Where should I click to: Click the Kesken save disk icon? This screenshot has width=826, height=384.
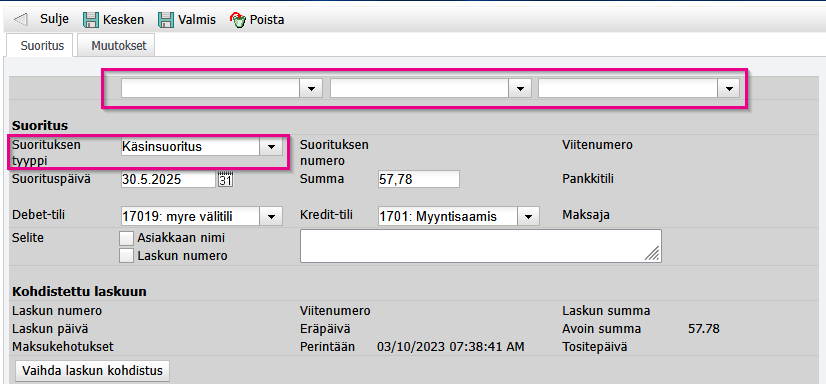point(92,20)
